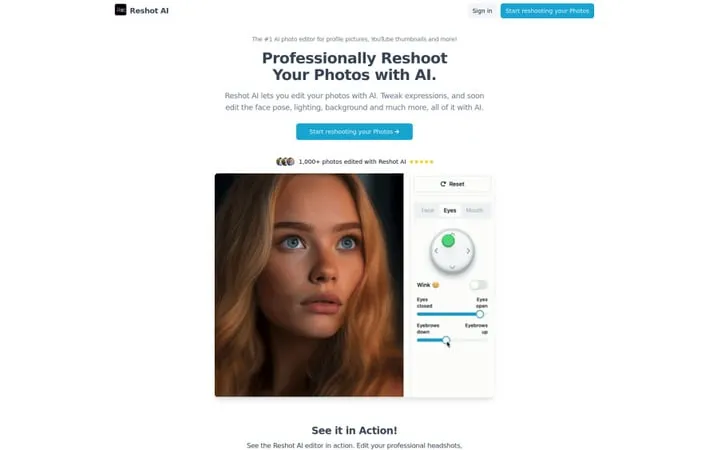
Task: Click the Eyebrows down to up slider handle
Action: [x=446, y=340]
